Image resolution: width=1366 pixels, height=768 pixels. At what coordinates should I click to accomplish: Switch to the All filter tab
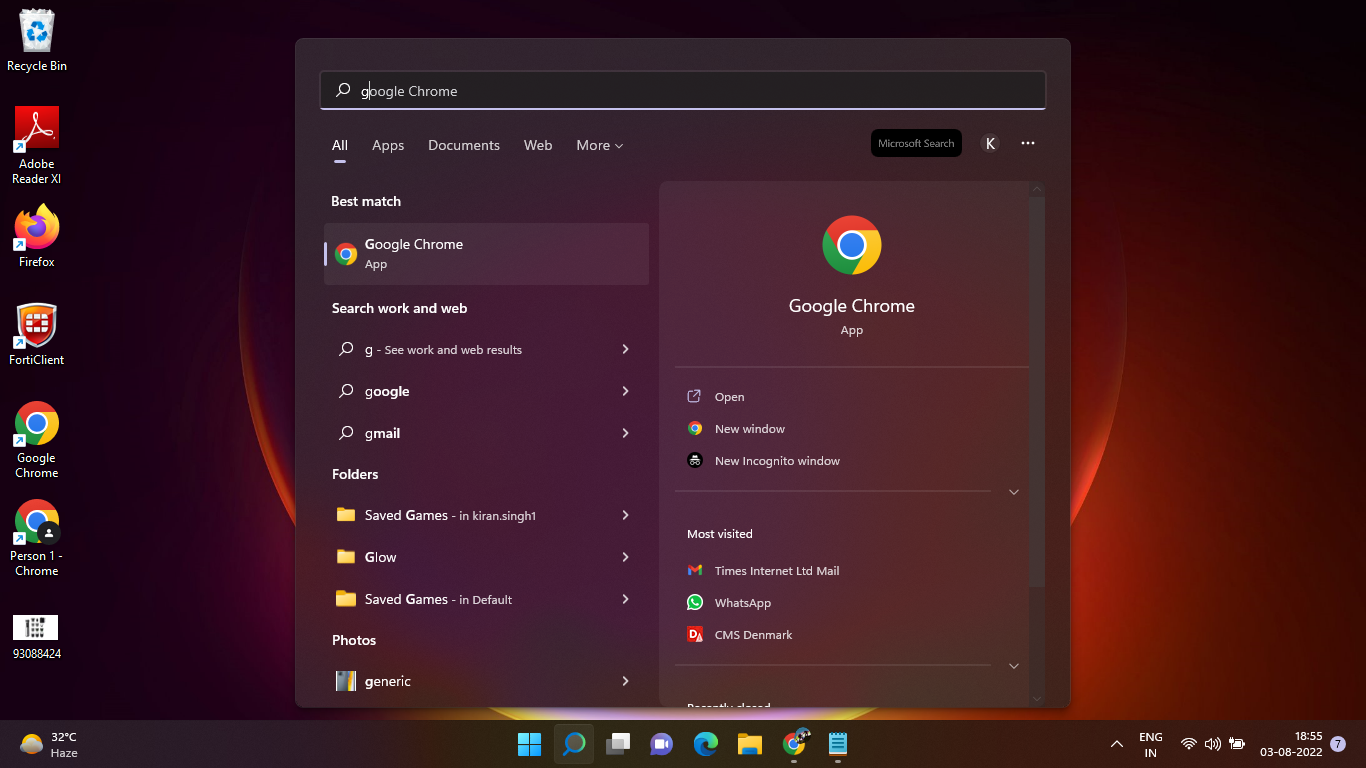click(x=340, y=145)
